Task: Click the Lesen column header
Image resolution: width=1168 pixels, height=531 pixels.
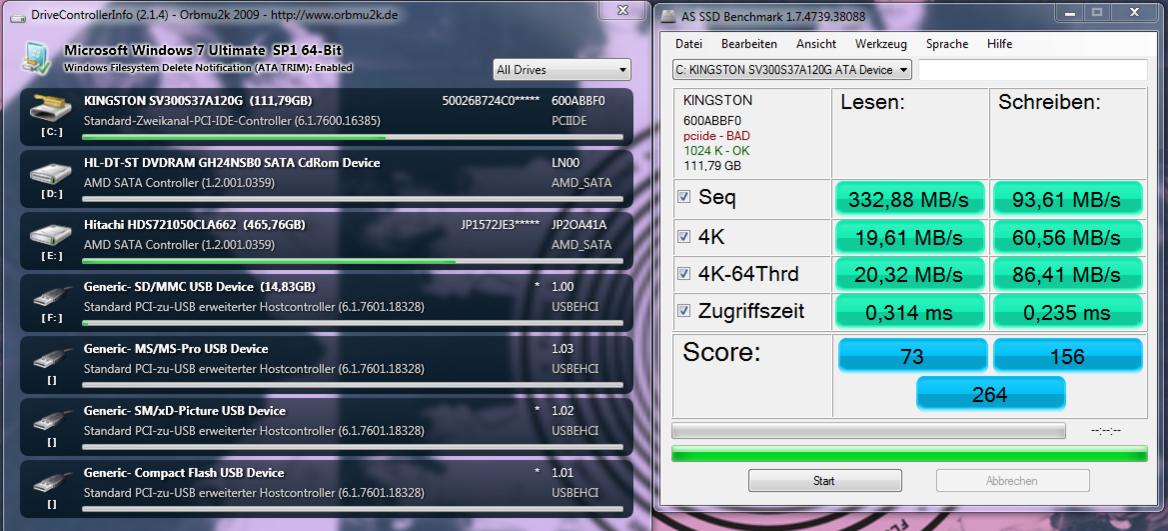Action: (872, 103)
